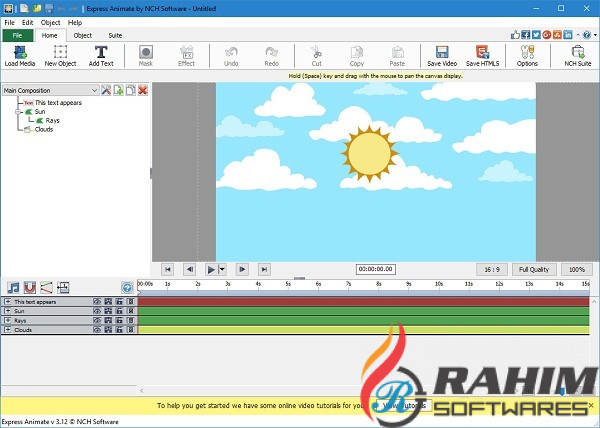Image resolution: width=600 pixels, height=428 pixels.
Task: Open the Main Composition dropdown
Action: [94, 90]
